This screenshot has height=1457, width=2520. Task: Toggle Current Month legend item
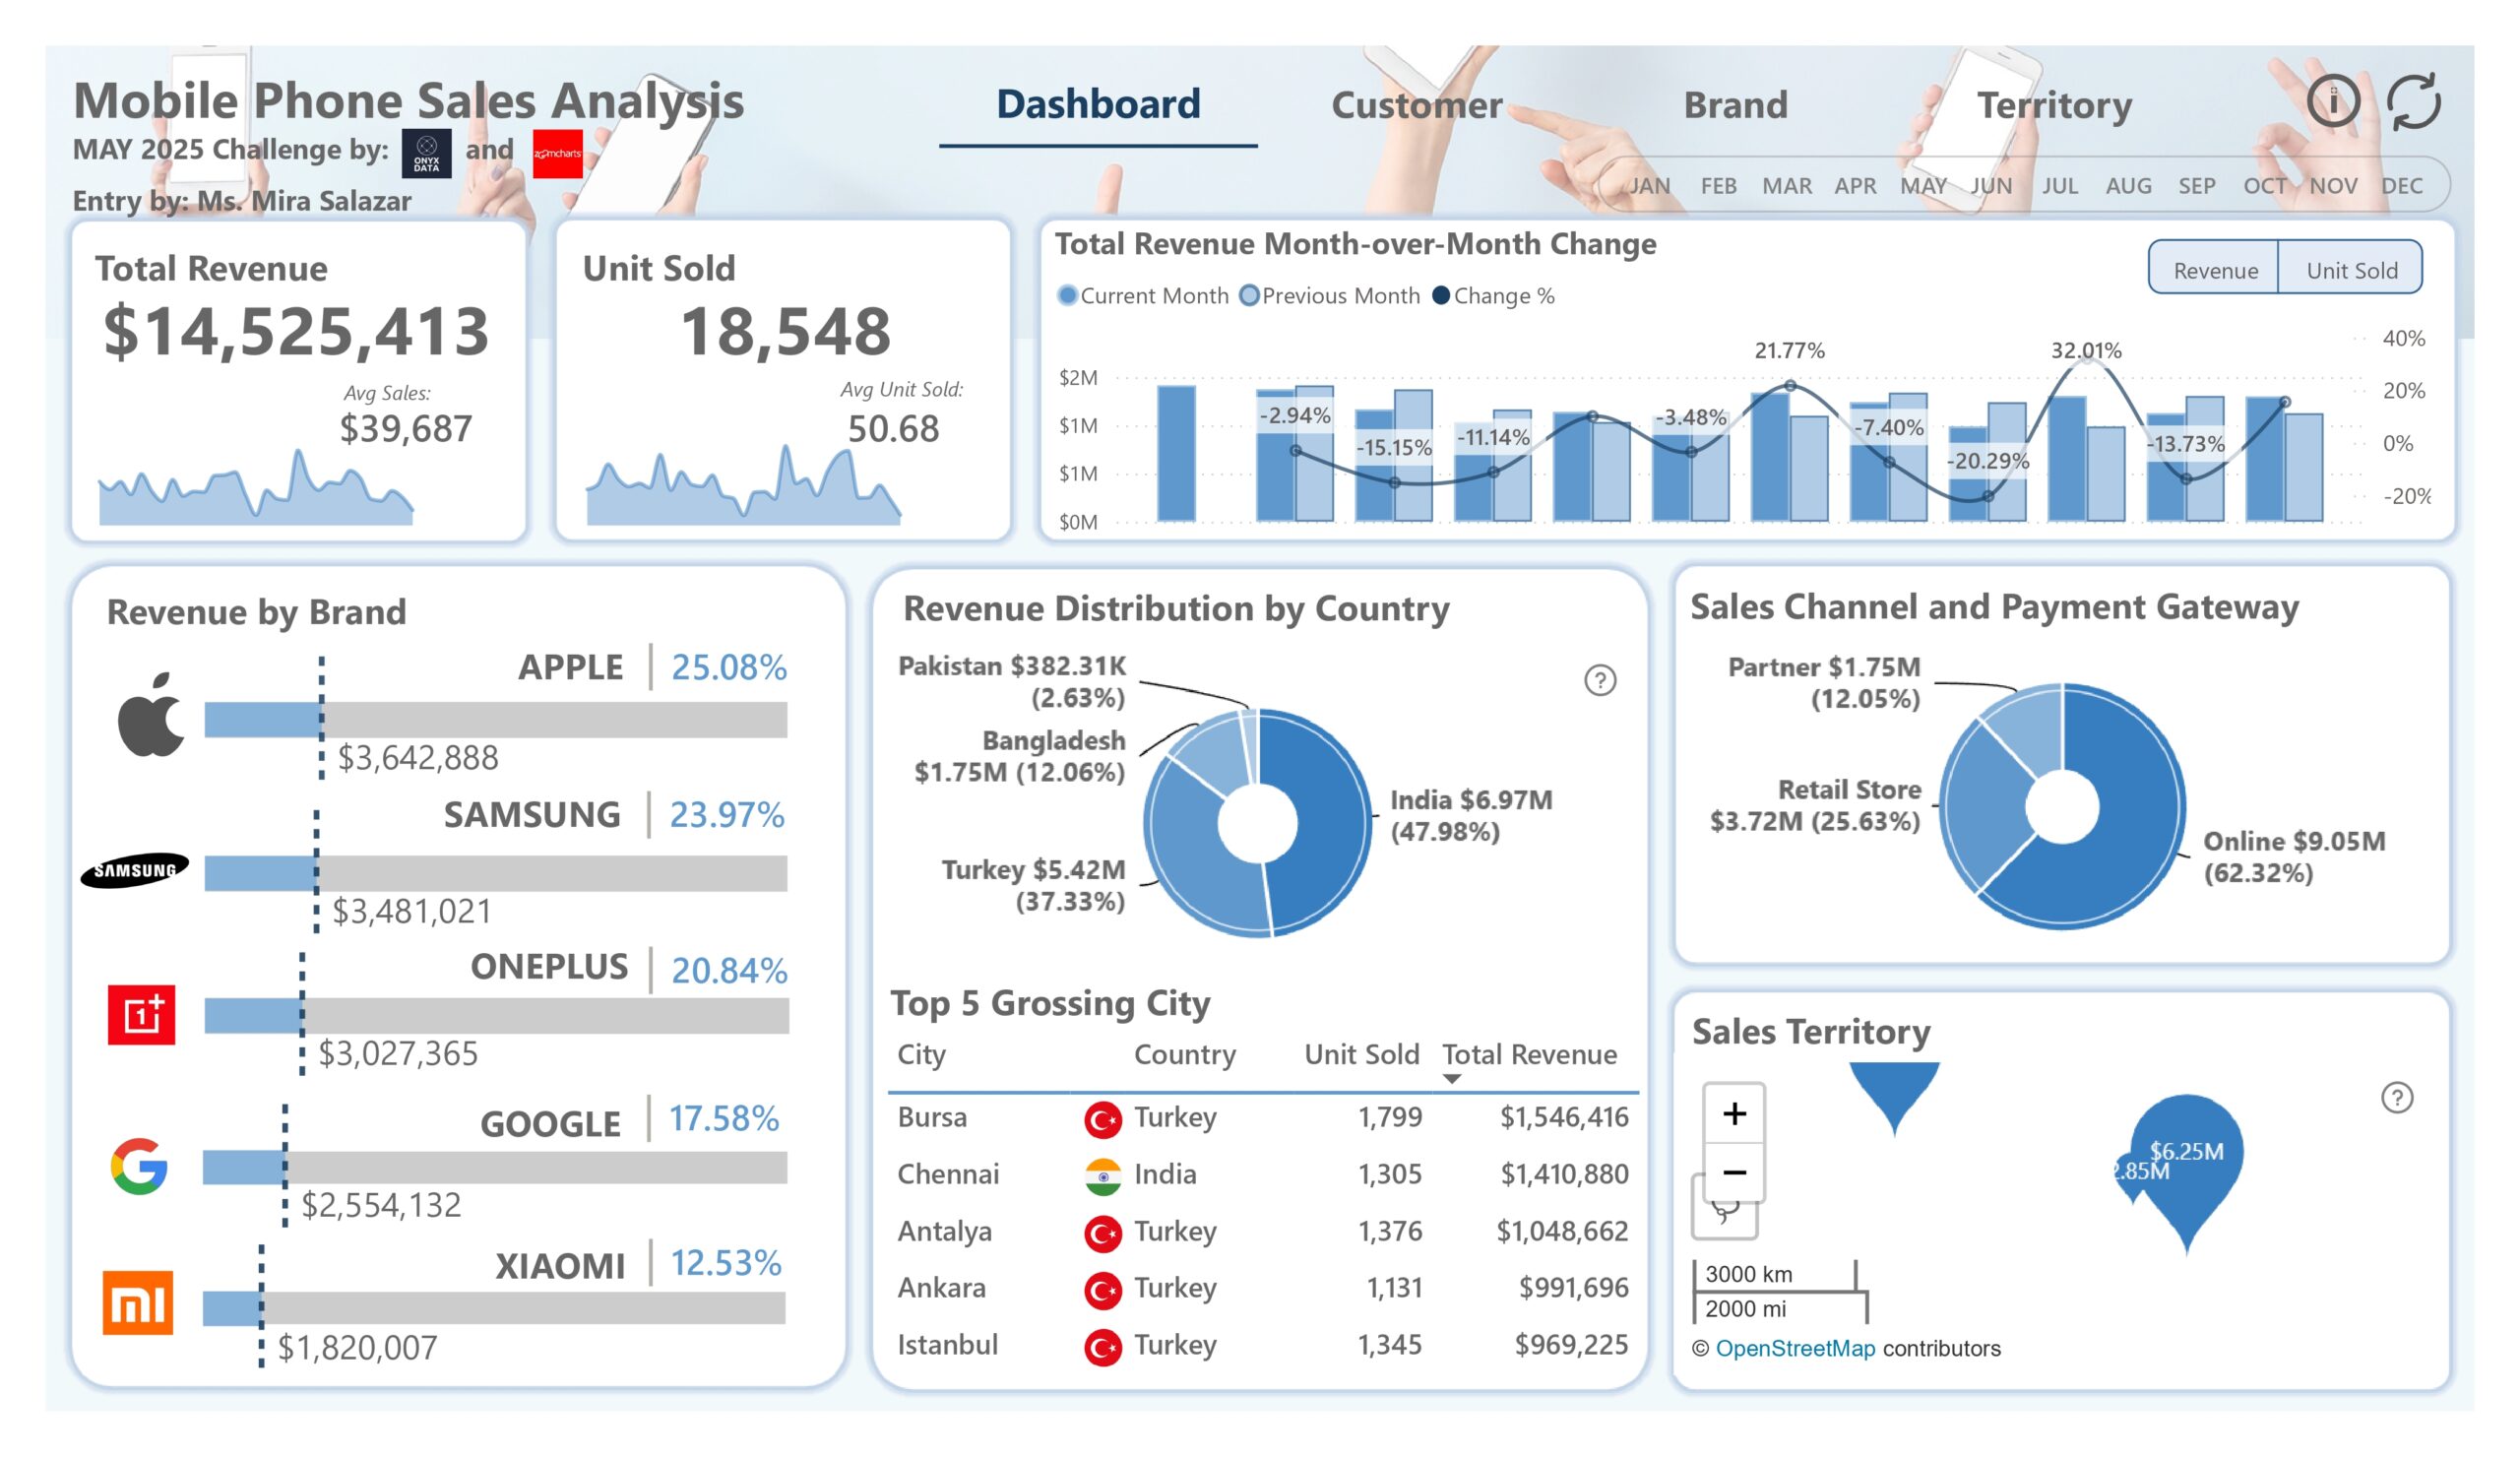pyautogui.click(x=1143, y=295)
